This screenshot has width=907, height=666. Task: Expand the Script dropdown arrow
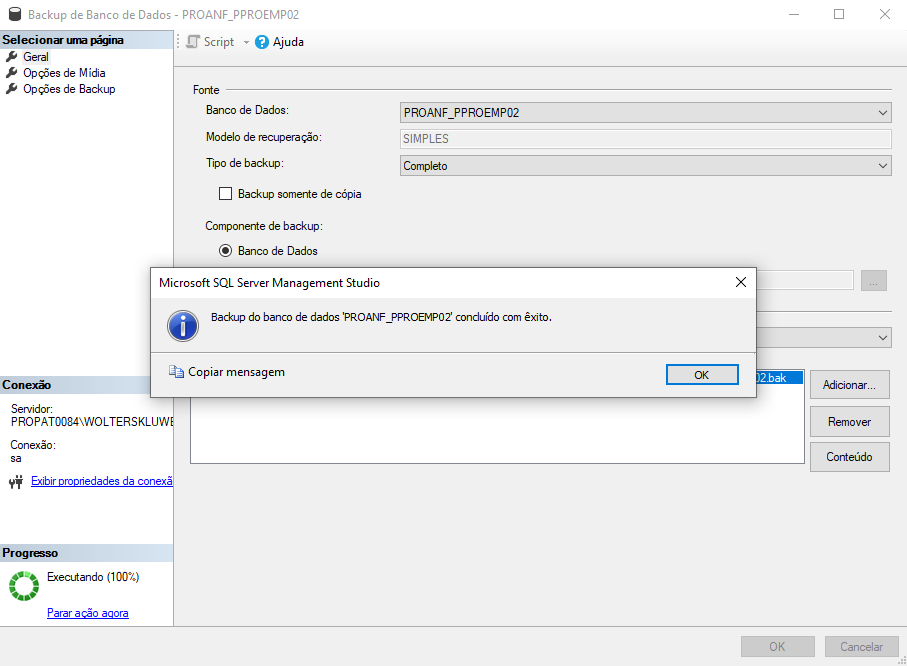coord(246,42)
